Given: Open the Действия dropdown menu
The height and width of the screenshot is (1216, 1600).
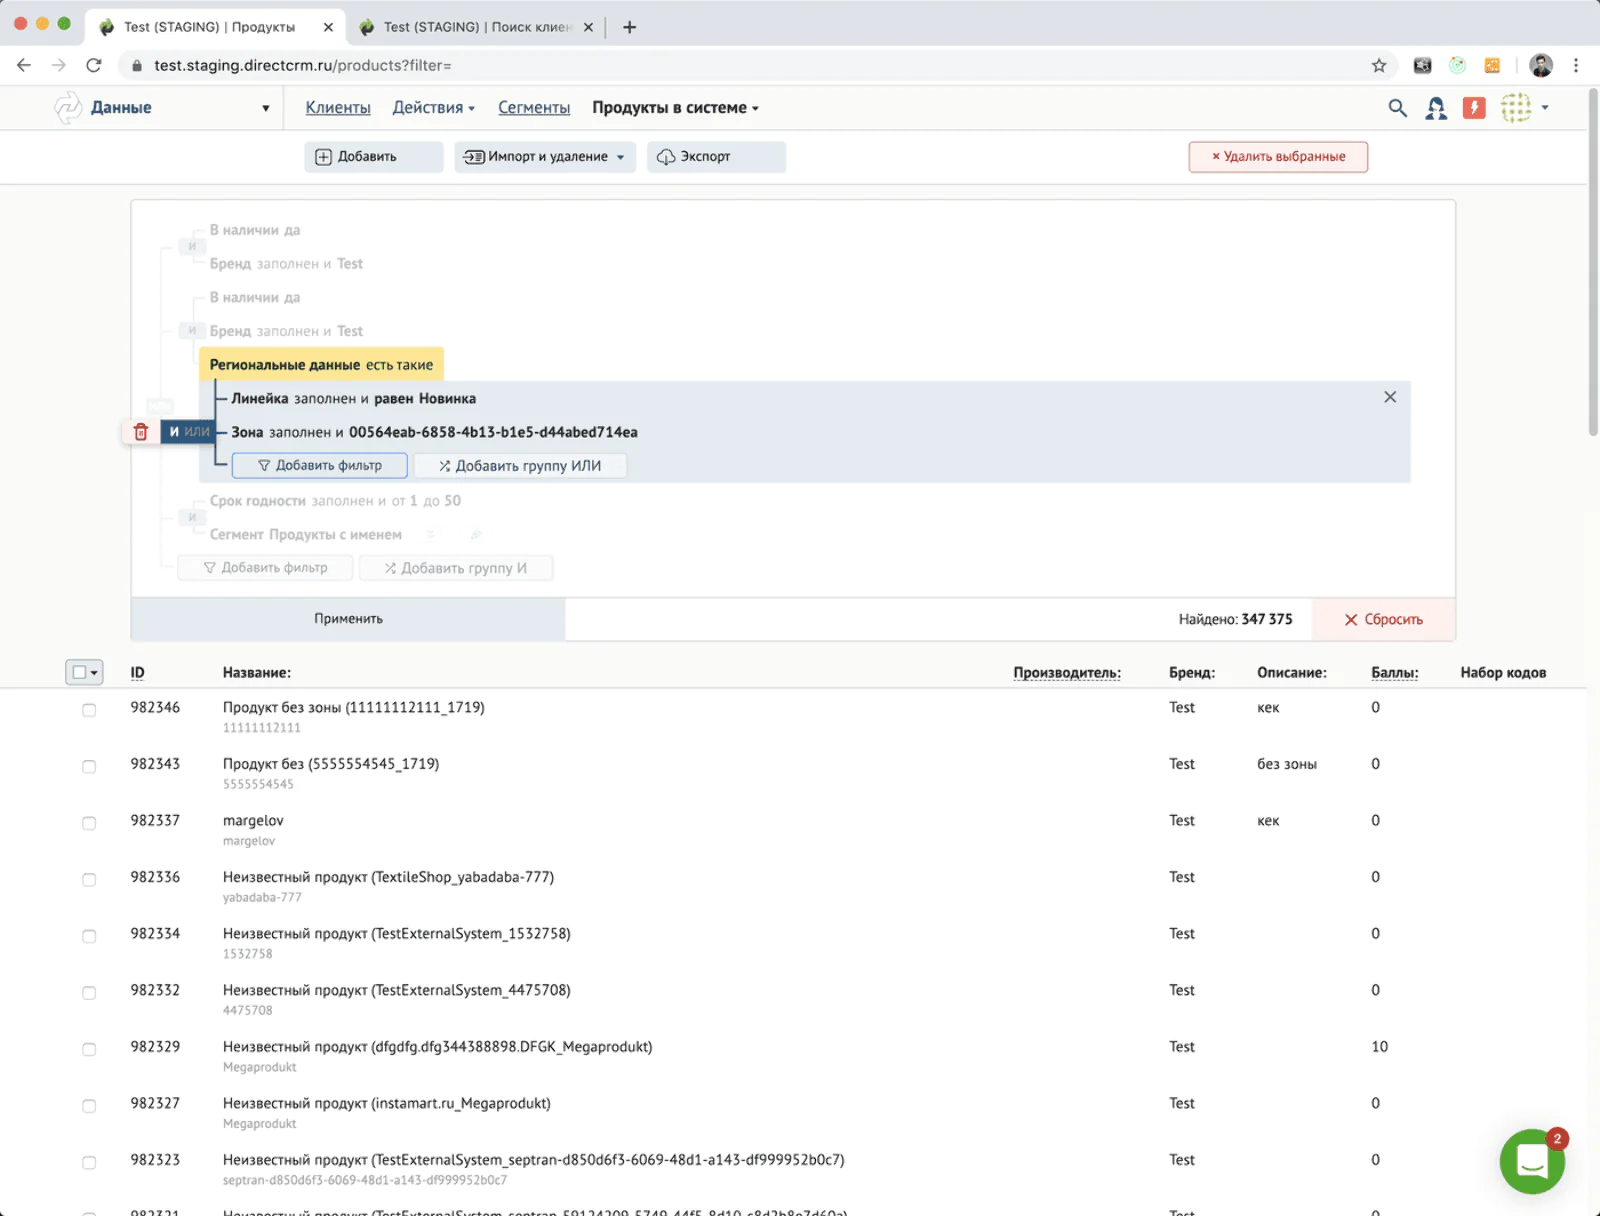Looking at the screenshot, I should point(433,108).
